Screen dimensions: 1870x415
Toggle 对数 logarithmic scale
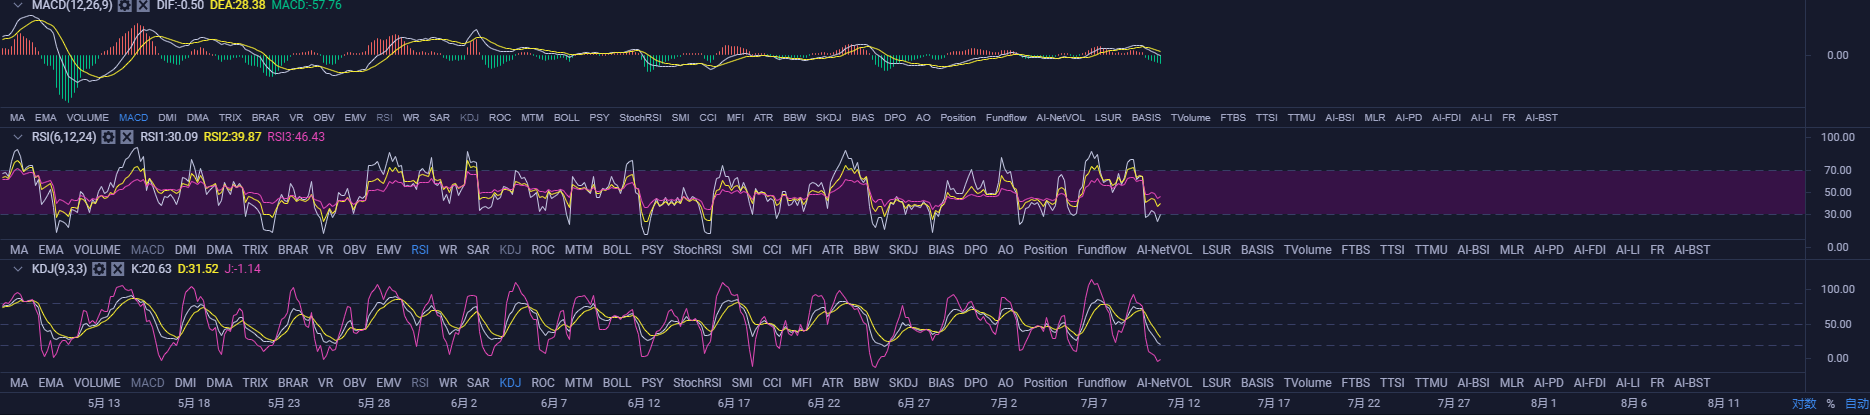coord(1804,404)
